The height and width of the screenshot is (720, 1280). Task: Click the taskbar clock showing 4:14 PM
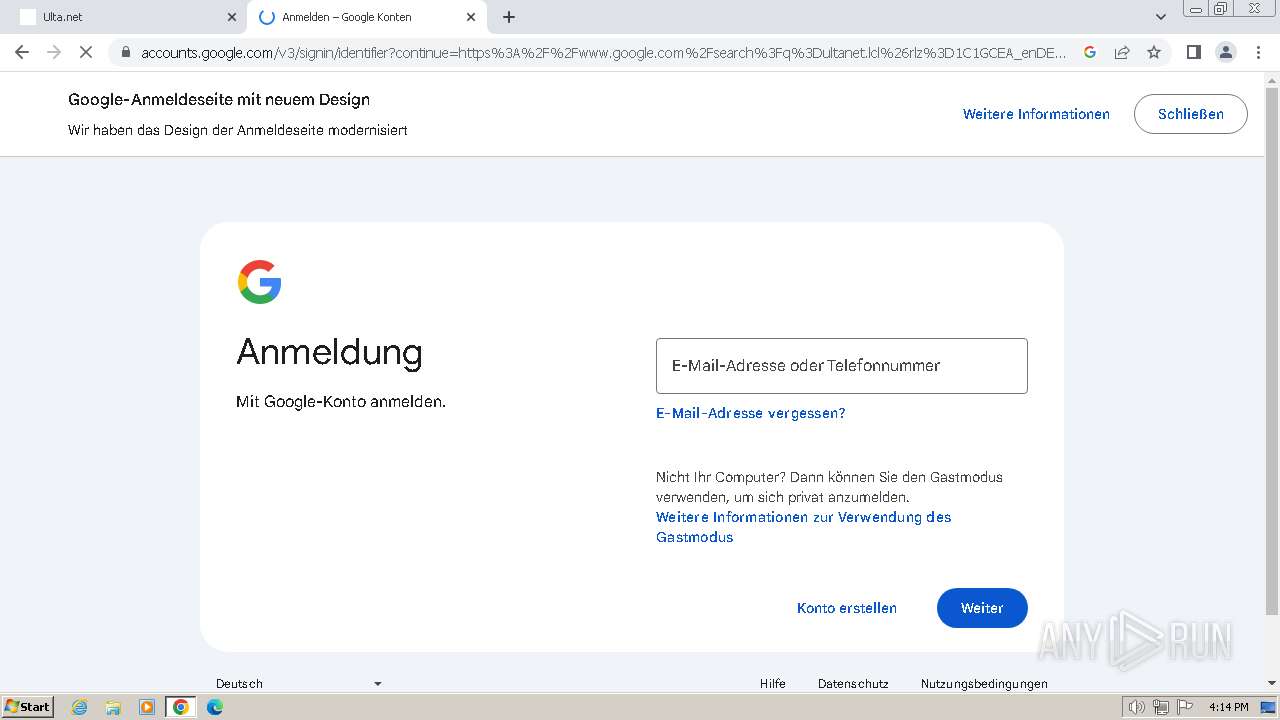tap(1228, 707)
